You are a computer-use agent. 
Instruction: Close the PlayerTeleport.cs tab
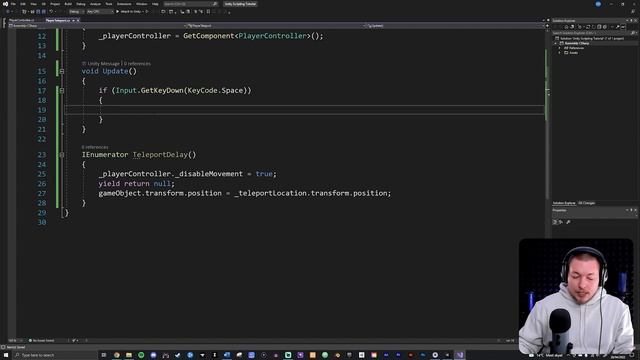tap(78, 20)
